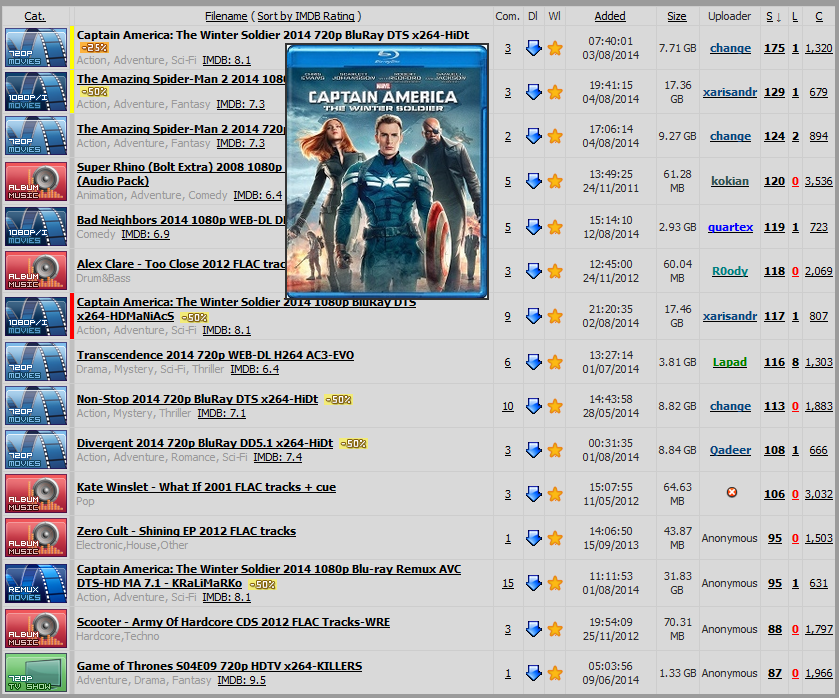Viewport: 839px width, 698px height.
Task: View the 175 seeders list
Action: (774, 48)
